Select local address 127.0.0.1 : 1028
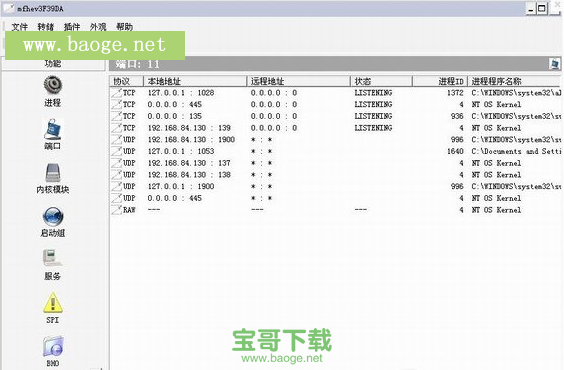The image size is (564, 370). pyautogui.click(x=181, y=93)
